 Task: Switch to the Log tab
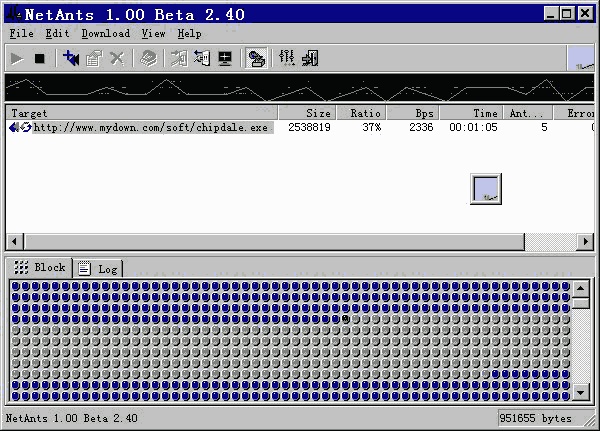pyautogui.click(x=98, y=268)
